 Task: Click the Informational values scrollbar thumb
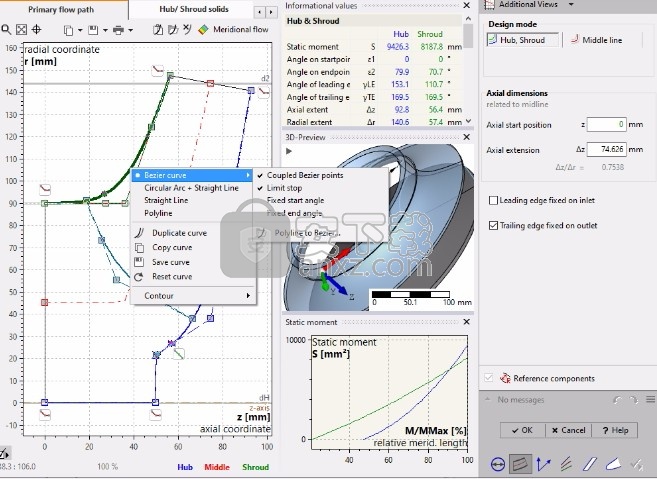468,36
